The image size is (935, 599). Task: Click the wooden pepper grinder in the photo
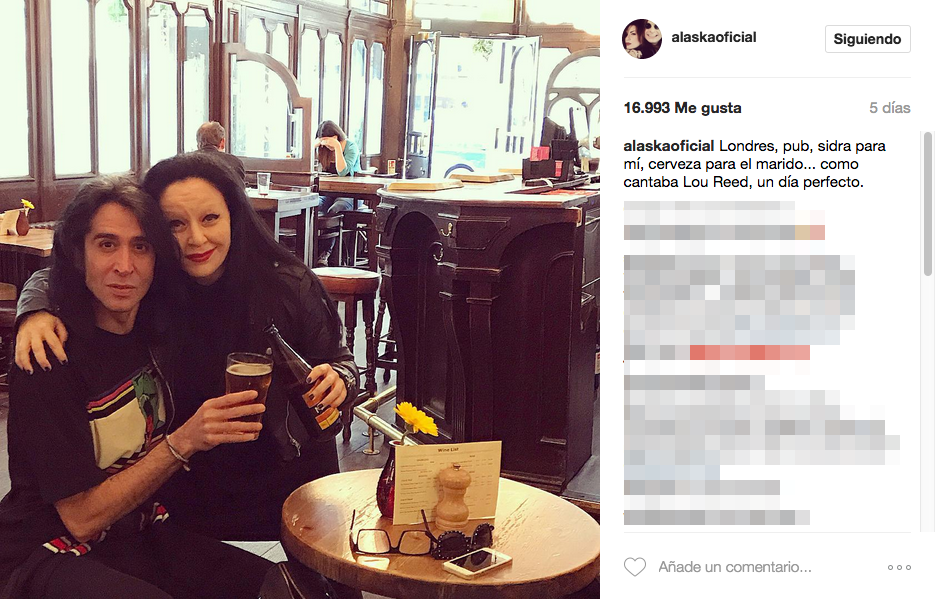coord(453,496)
